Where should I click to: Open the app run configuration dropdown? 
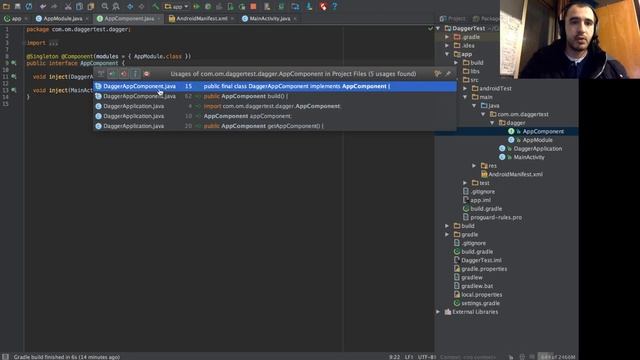(x=176, y=7)
